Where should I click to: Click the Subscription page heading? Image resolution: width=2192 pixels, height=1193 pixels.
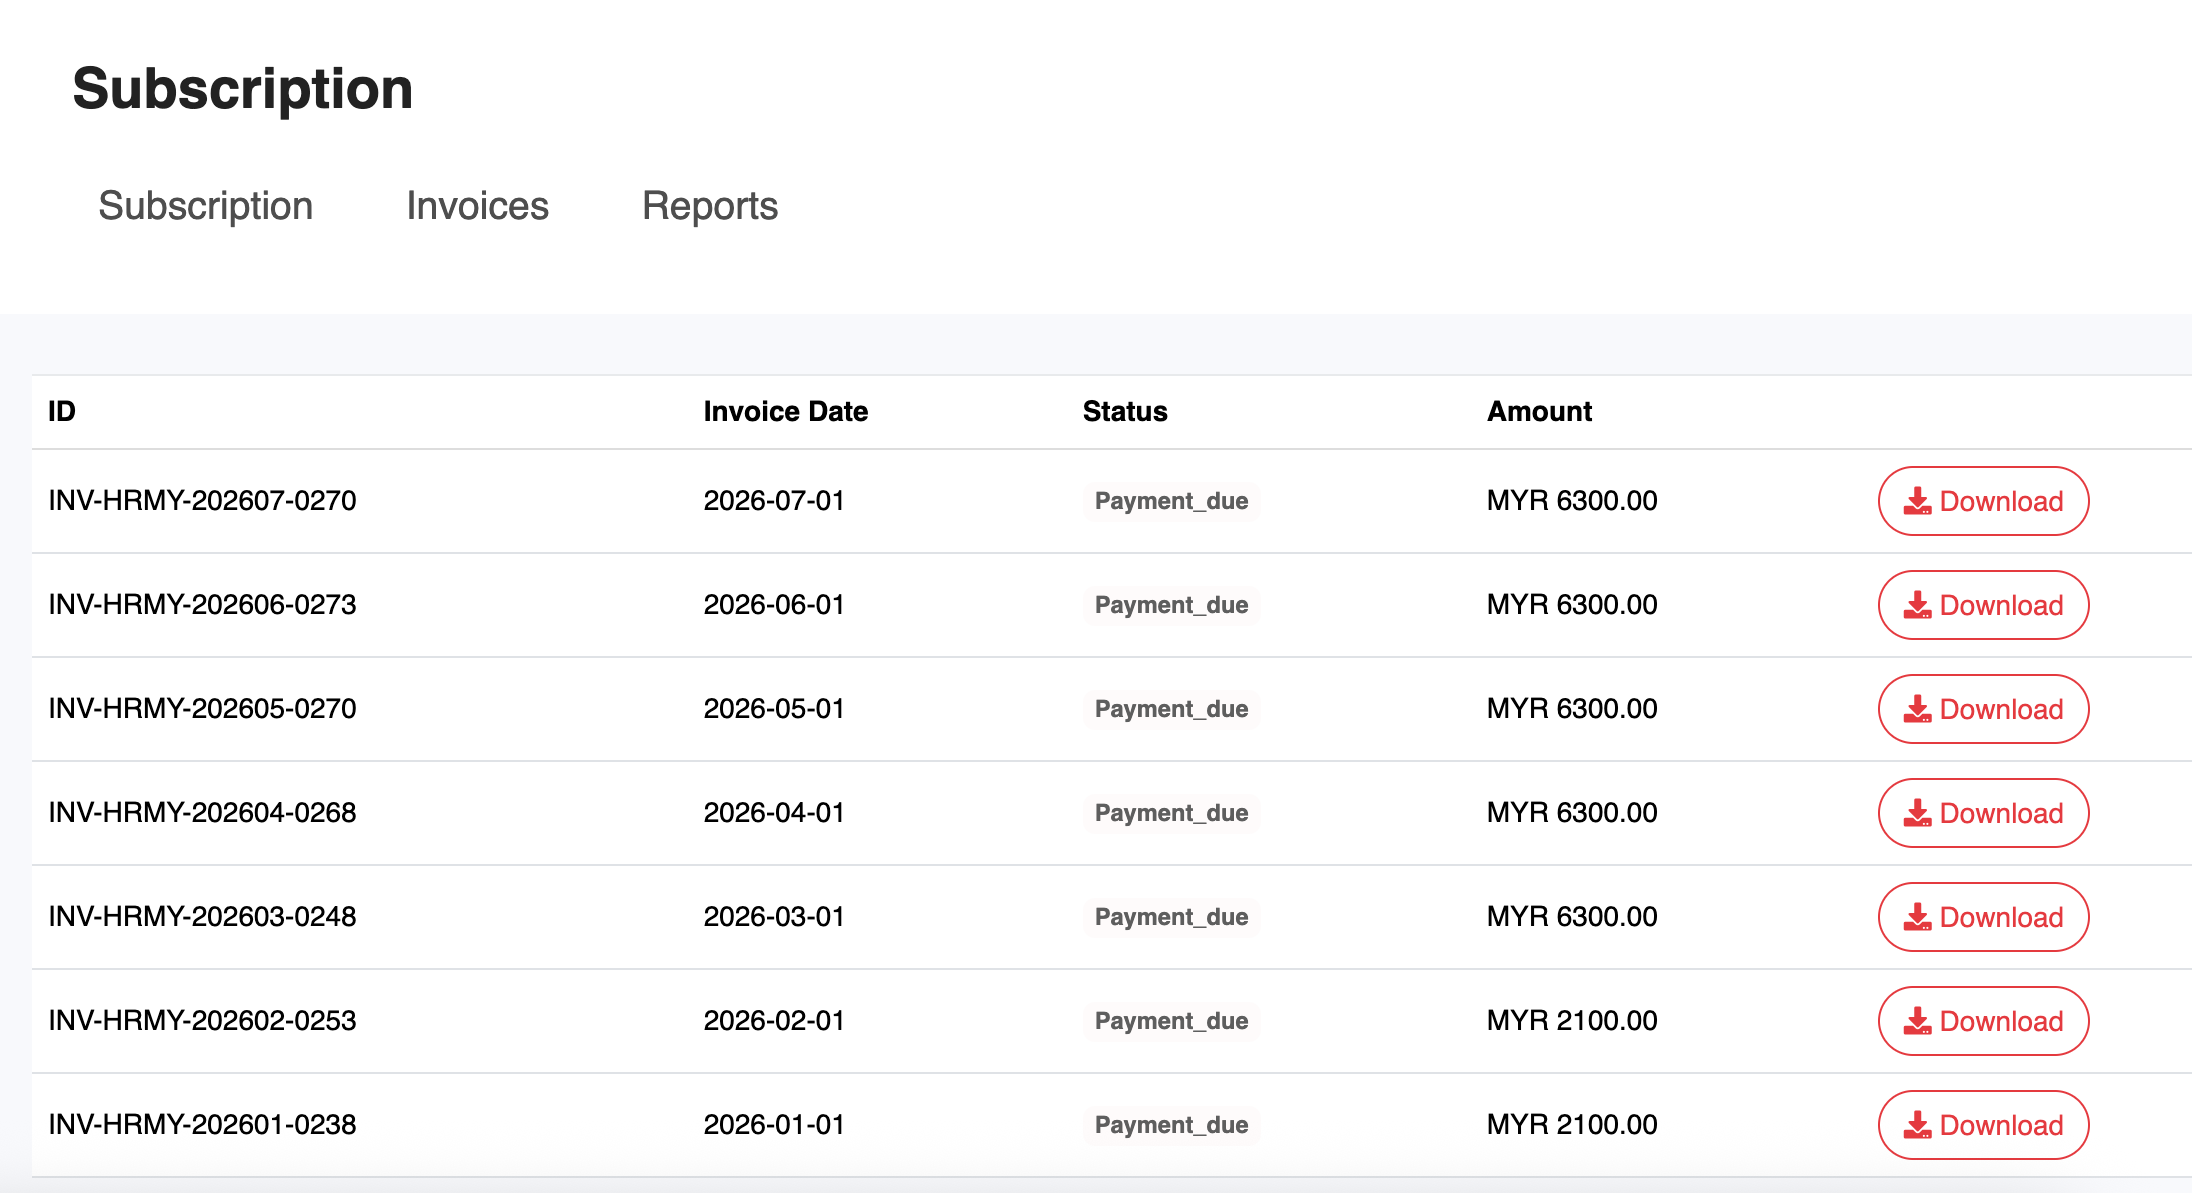pyautogui.click(x=243, y=89)
